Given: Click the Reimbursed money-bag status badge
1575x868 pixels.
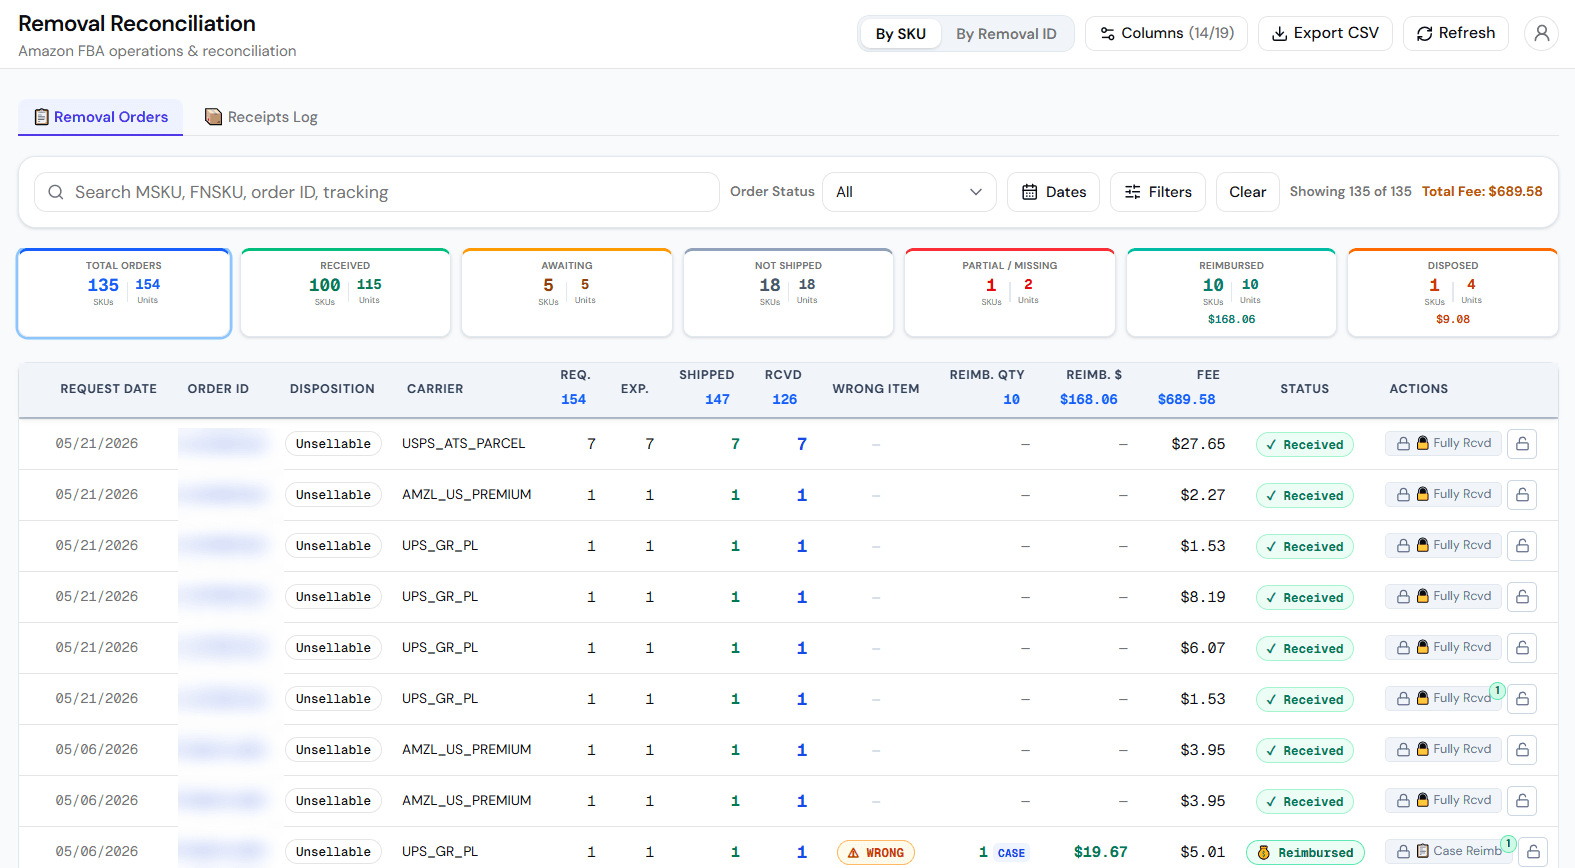Looking at the screenshot, I should 1305,853.
